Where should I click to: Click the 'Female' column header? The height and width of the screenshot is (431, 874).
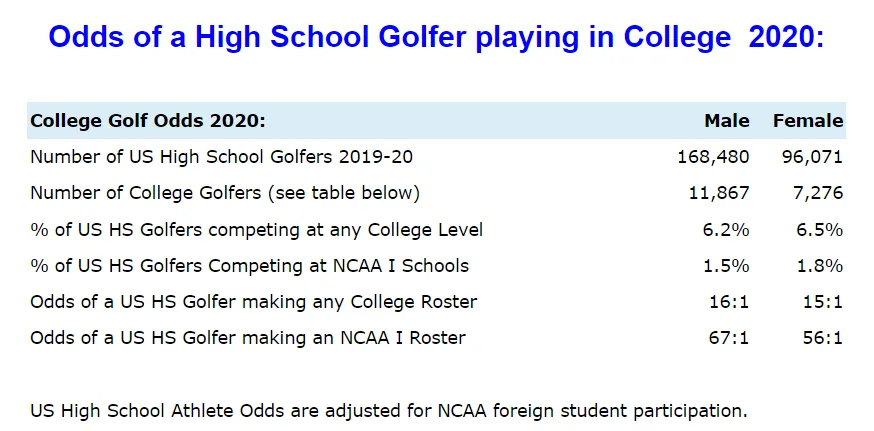click(x=808, y=120)
